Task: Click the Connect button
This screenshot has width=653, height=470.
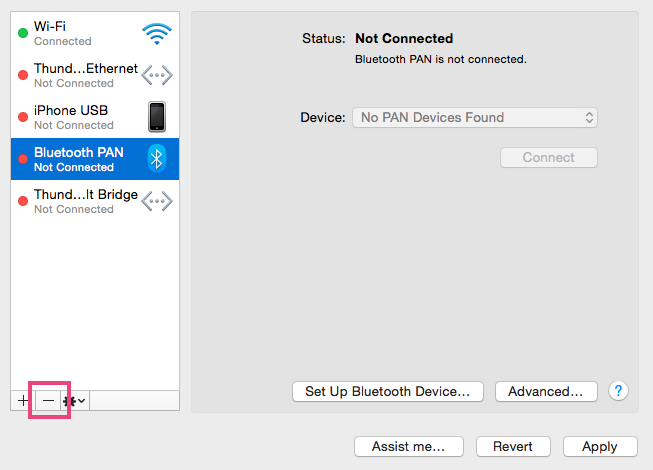Action: click(x=548, y=157)
